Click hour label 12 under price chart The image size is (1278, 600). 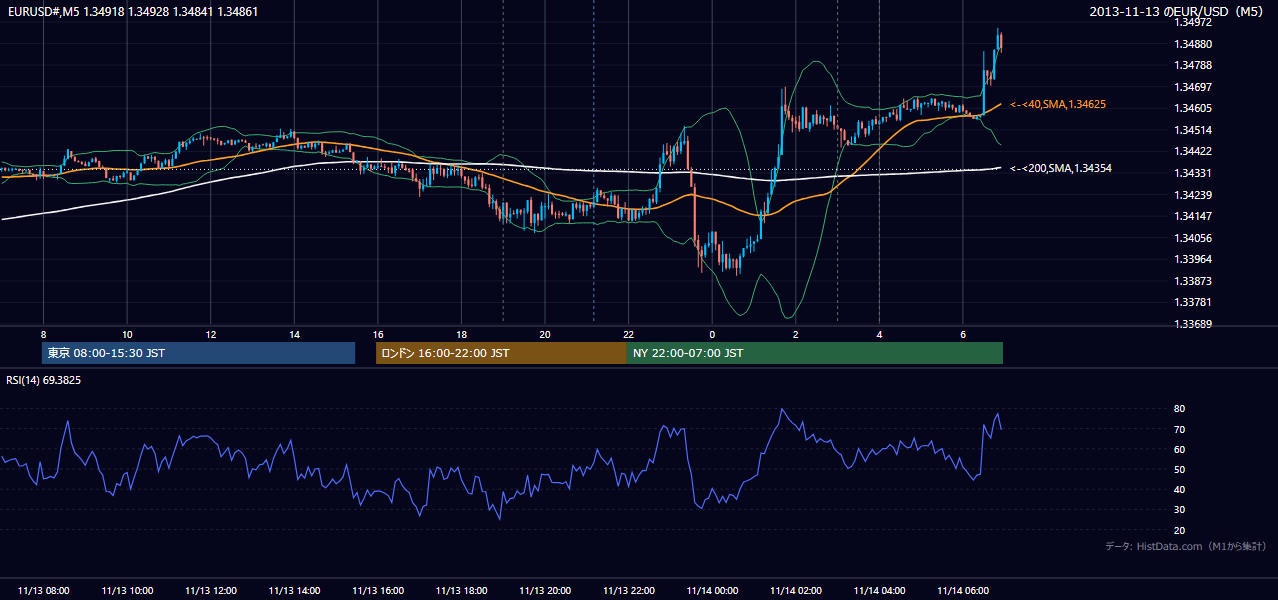(x=211, y=334)
